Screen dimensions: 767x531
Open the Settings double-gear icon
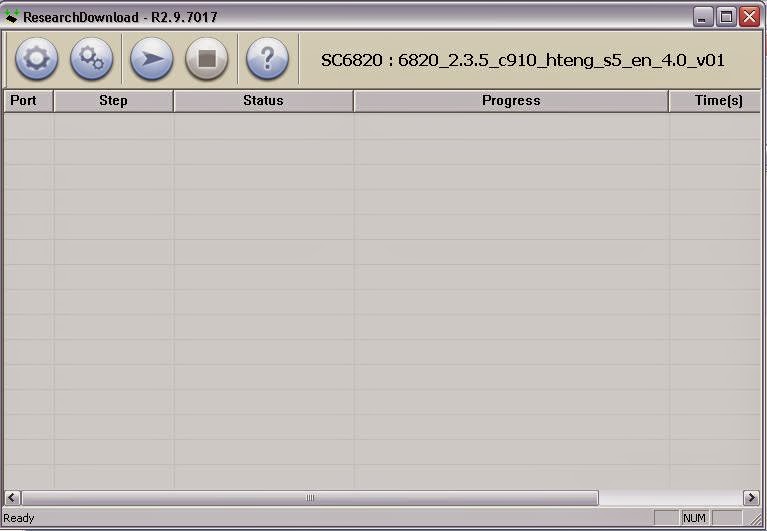pos(91,59)
